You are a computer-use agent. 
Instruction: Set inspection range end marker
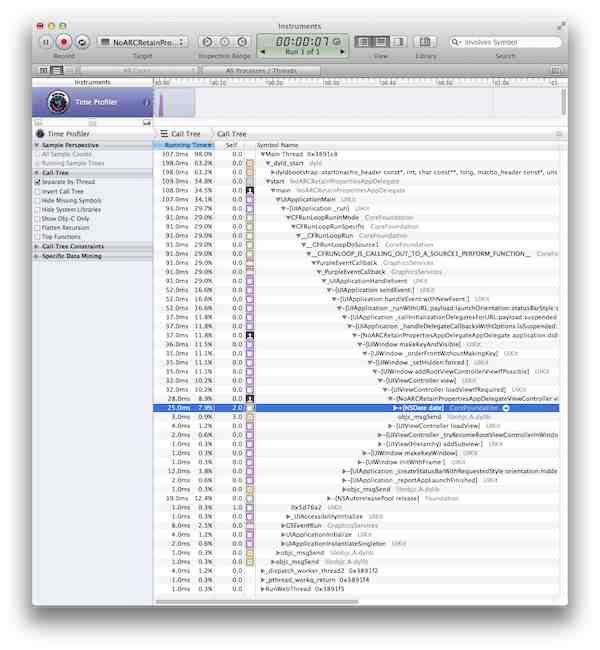click(x=243, y=42)
